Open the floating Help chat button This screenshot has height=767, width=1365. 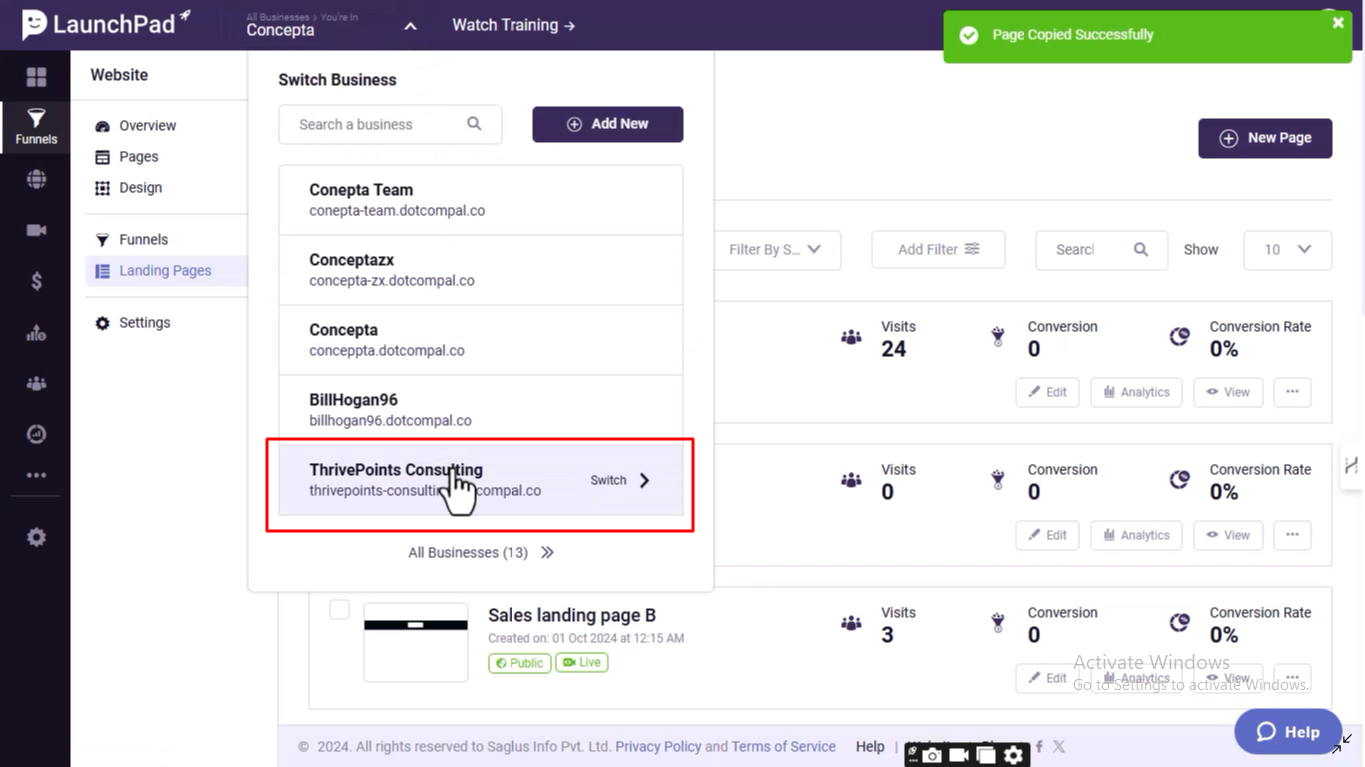[1288, 732]
